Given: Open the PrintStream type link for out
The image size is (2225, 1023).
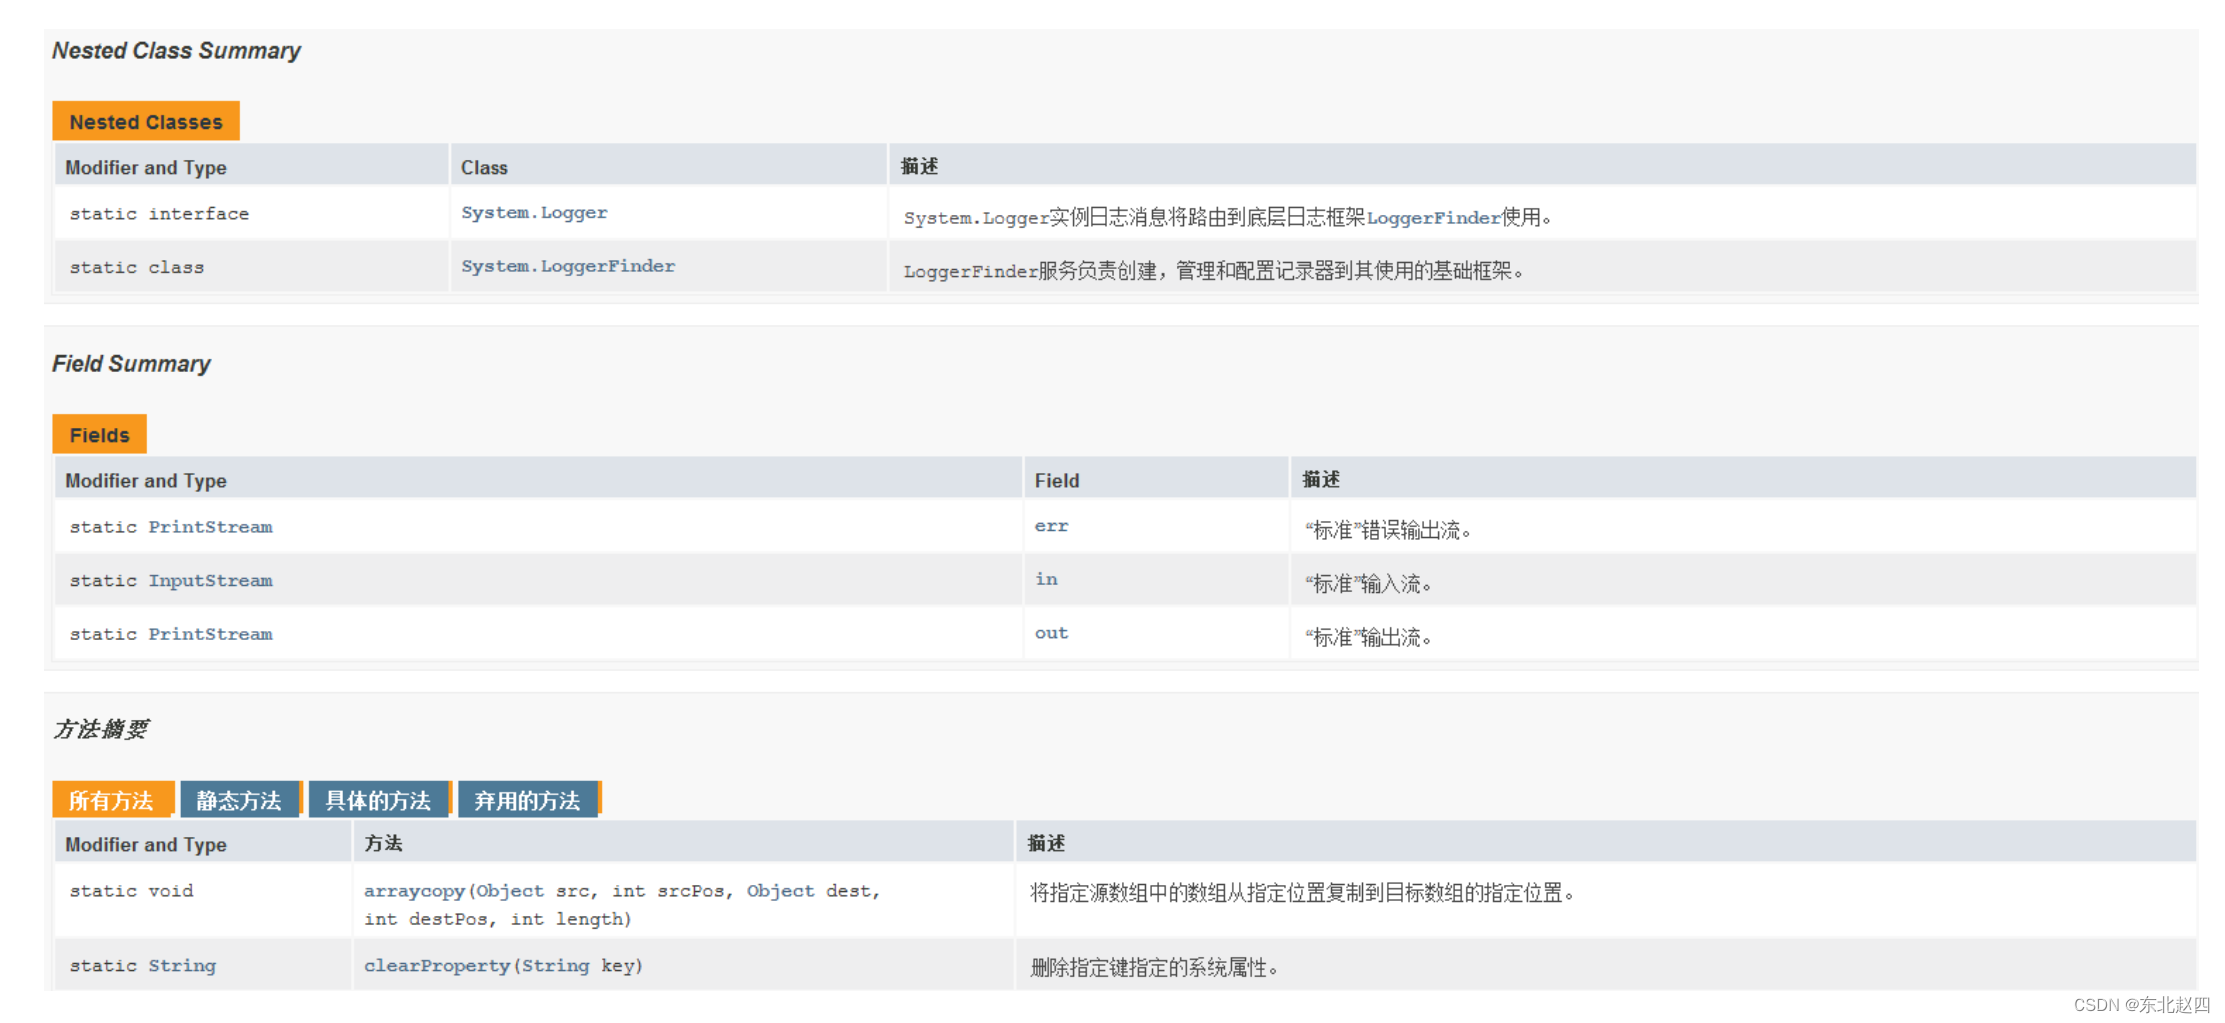Looking at the screenshot, I should pyautogui.click(x=210, y=633).
